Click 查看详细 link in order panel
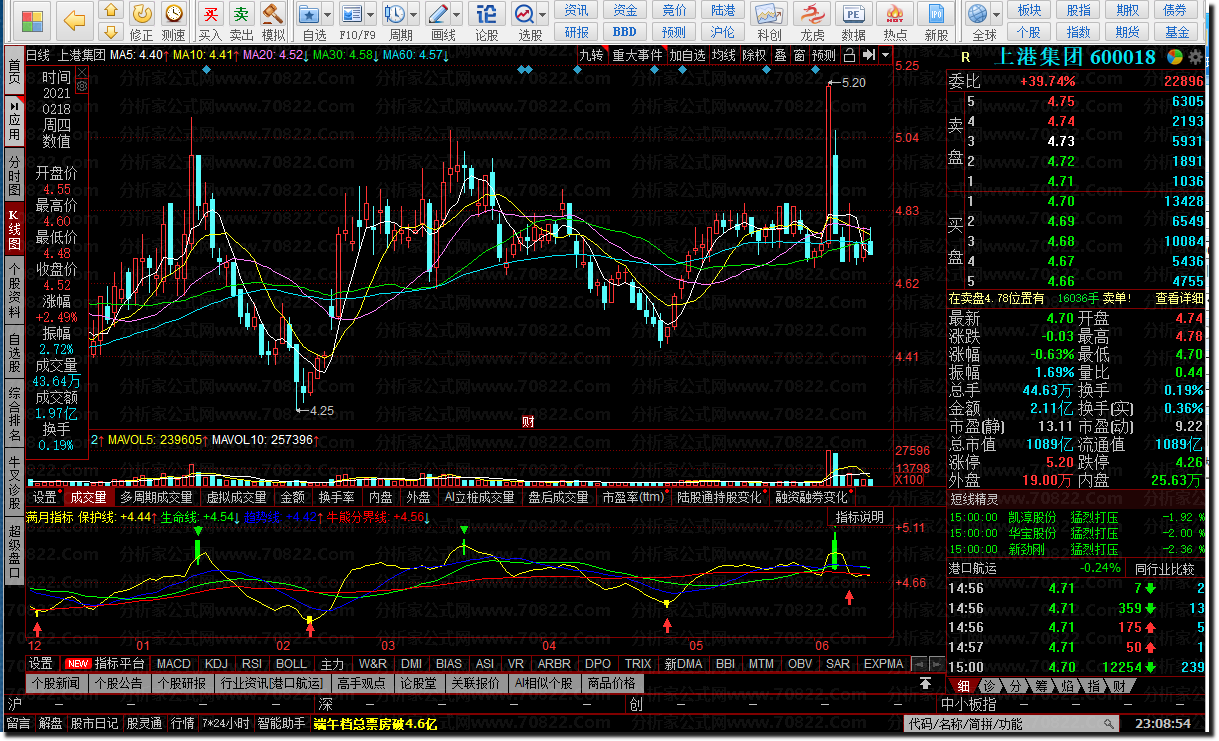This screenshot has width=1219, height=741. pyautogui.click(x=1180, y=298)
